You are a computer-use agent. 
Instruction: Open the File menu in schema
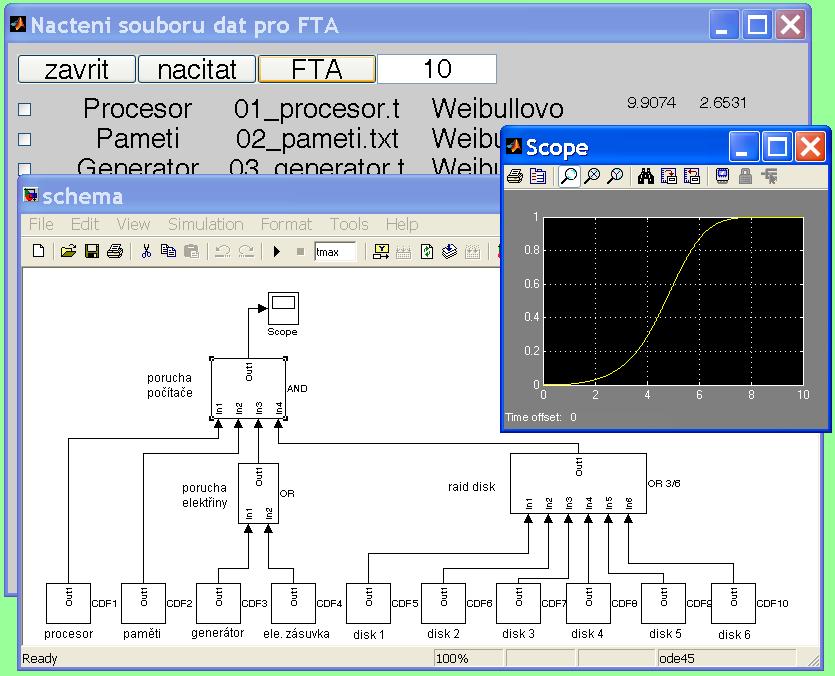click(x=41, y=224)
